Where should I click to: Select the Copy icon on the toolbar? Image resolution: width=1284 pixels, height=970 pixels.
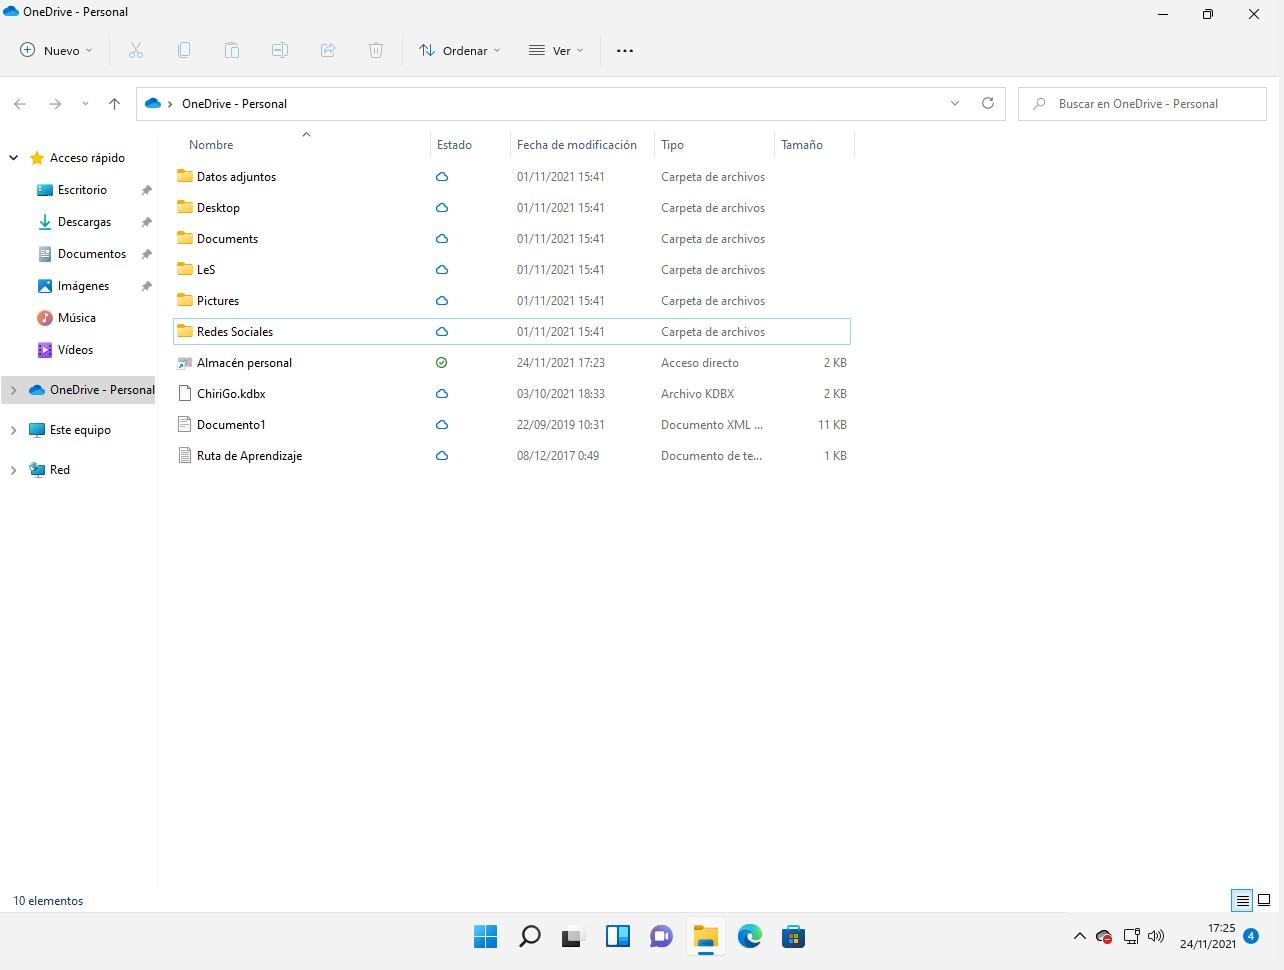pos(184,50)
